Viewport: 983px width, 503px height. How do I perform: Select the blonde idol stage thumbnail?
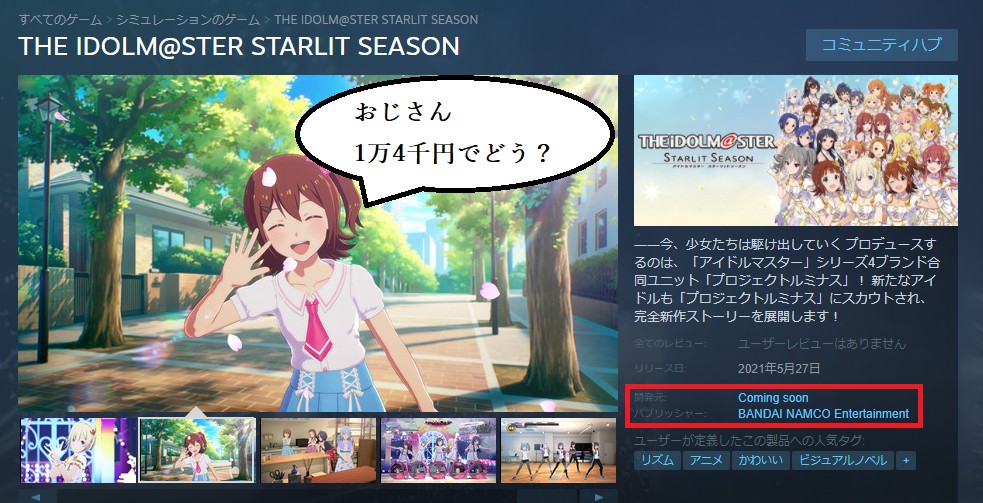click(78, 450)
